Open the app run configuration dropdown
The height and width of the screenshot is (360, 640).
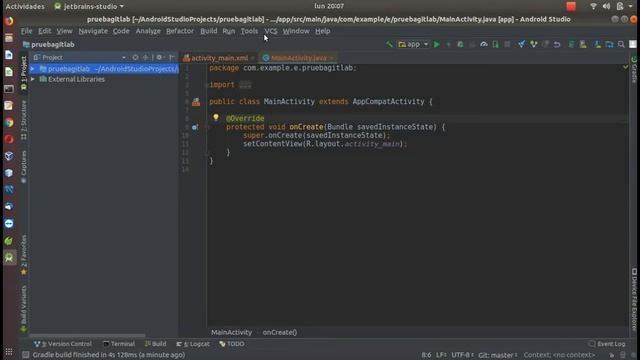413,44
